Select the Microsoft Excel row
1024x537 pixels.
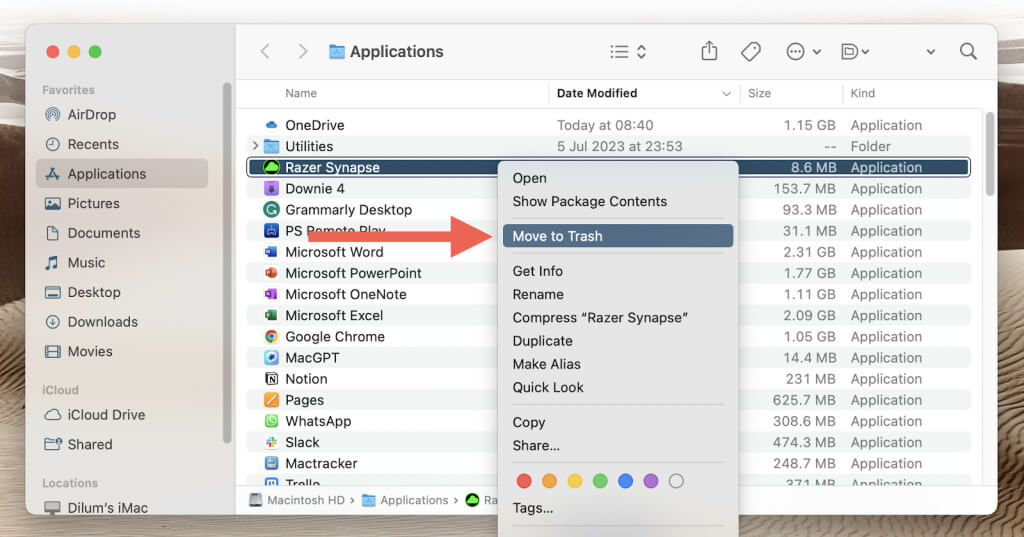(334, 315)
